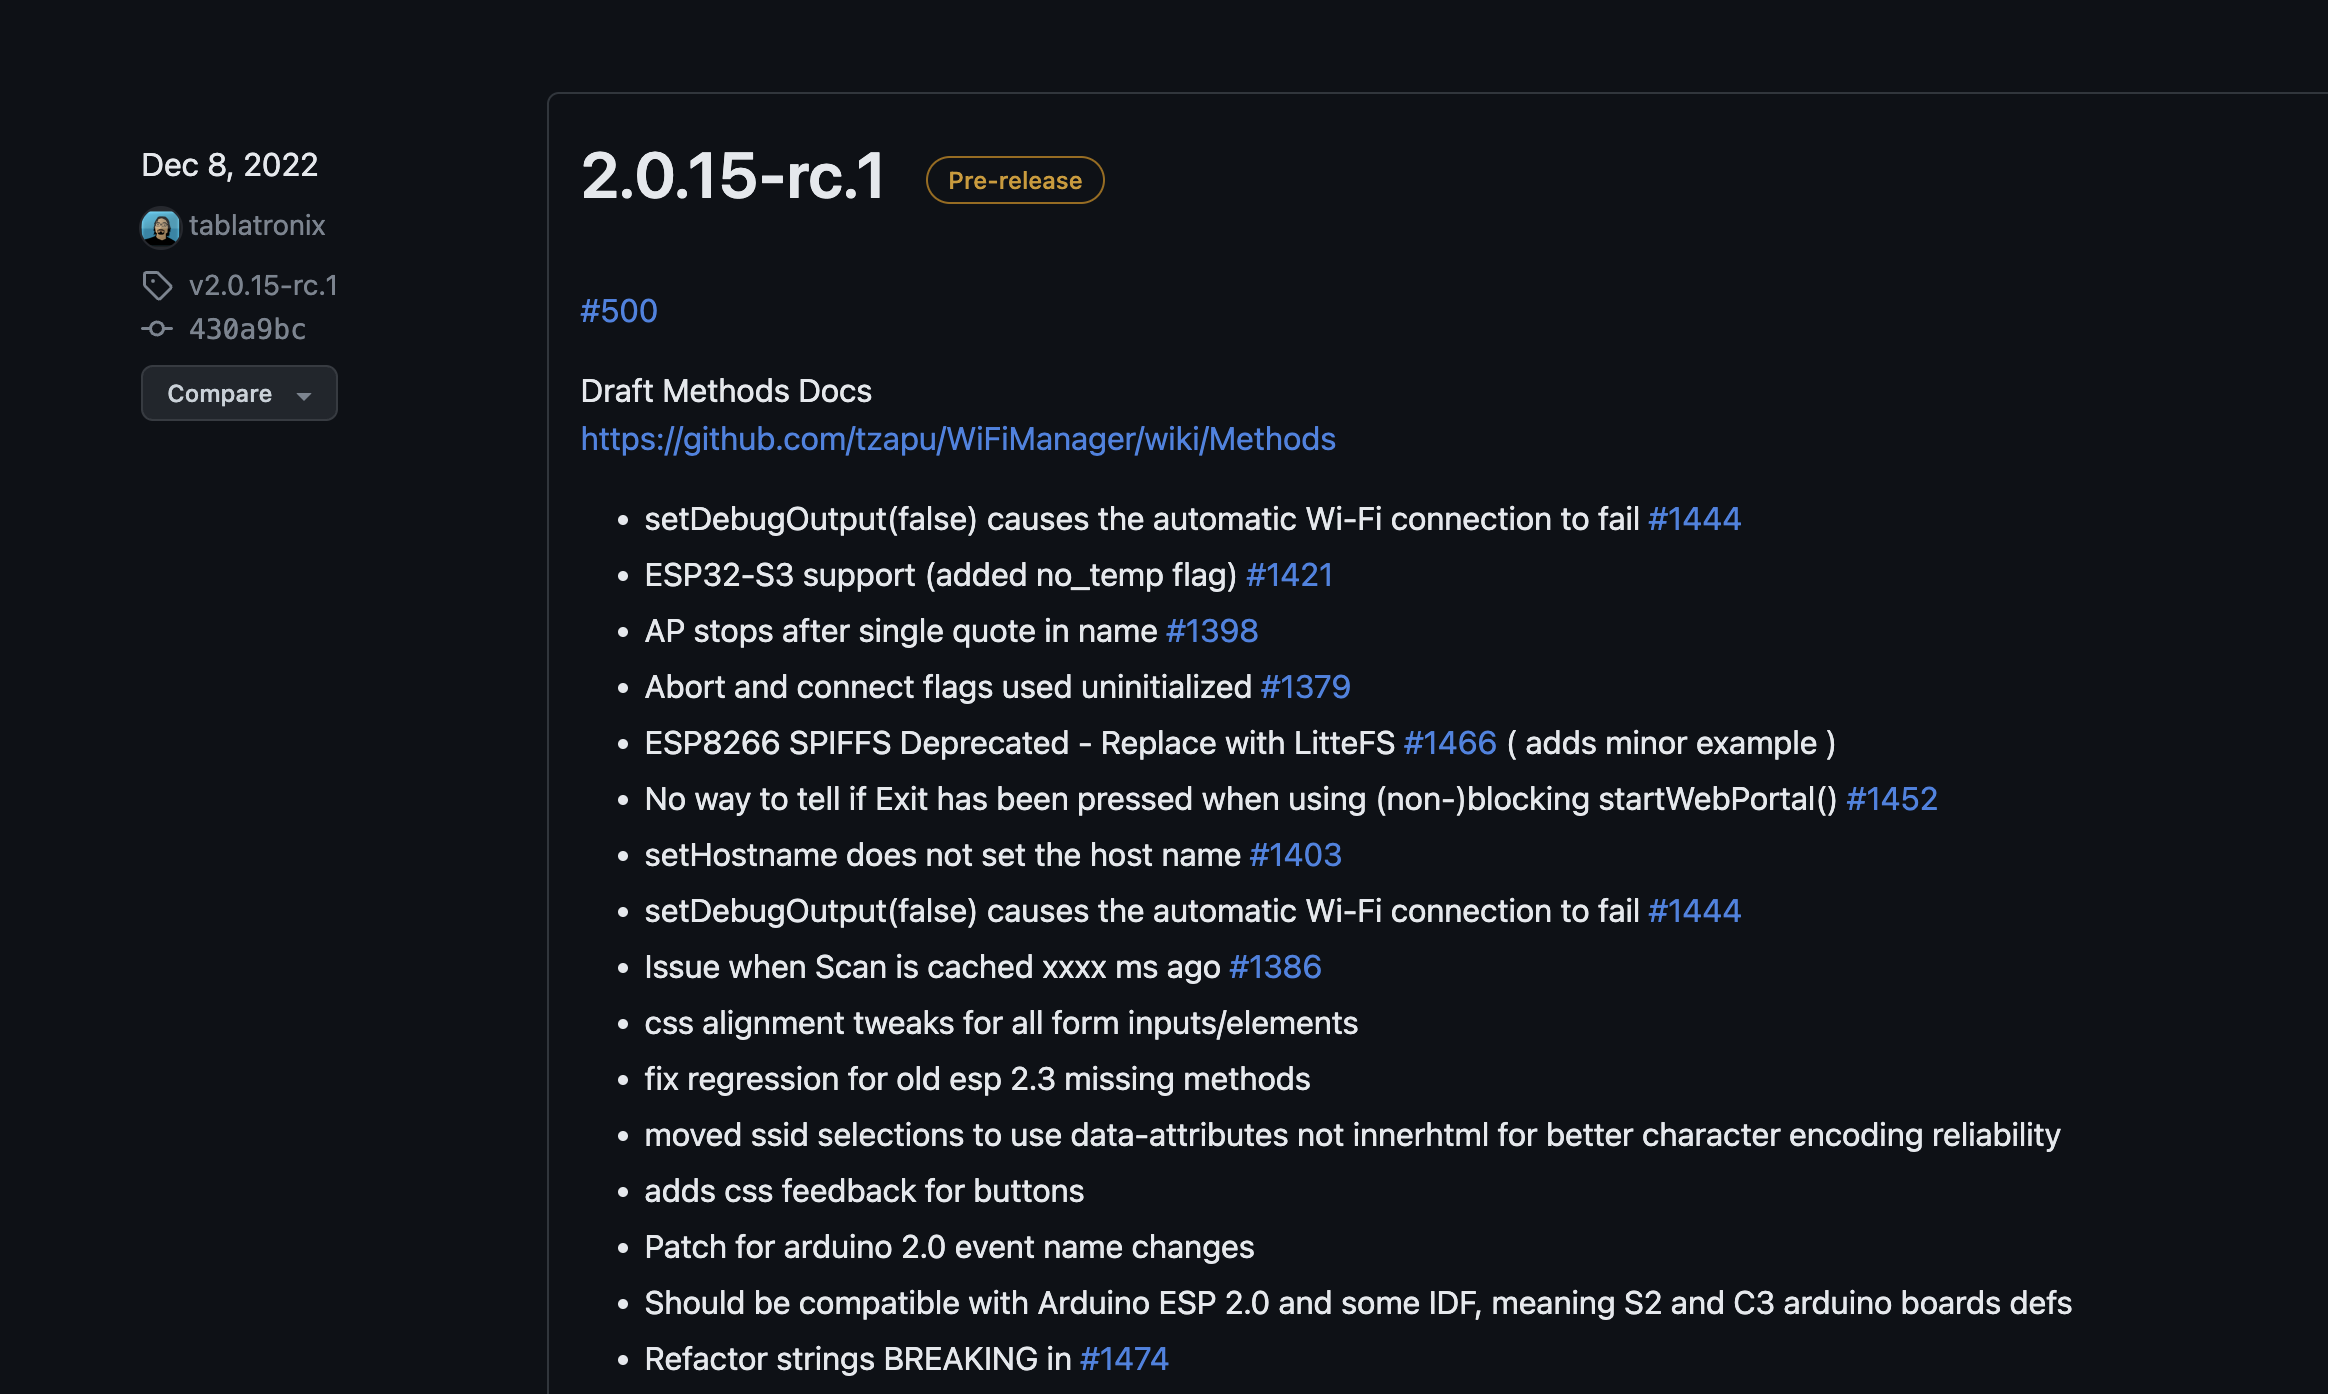Click the Compare dropdown chevron arrow

(x=305, y=396)
